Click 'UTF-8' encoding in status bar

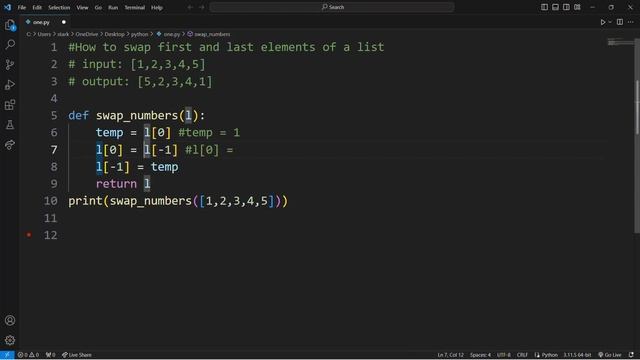tap(504, 355)
